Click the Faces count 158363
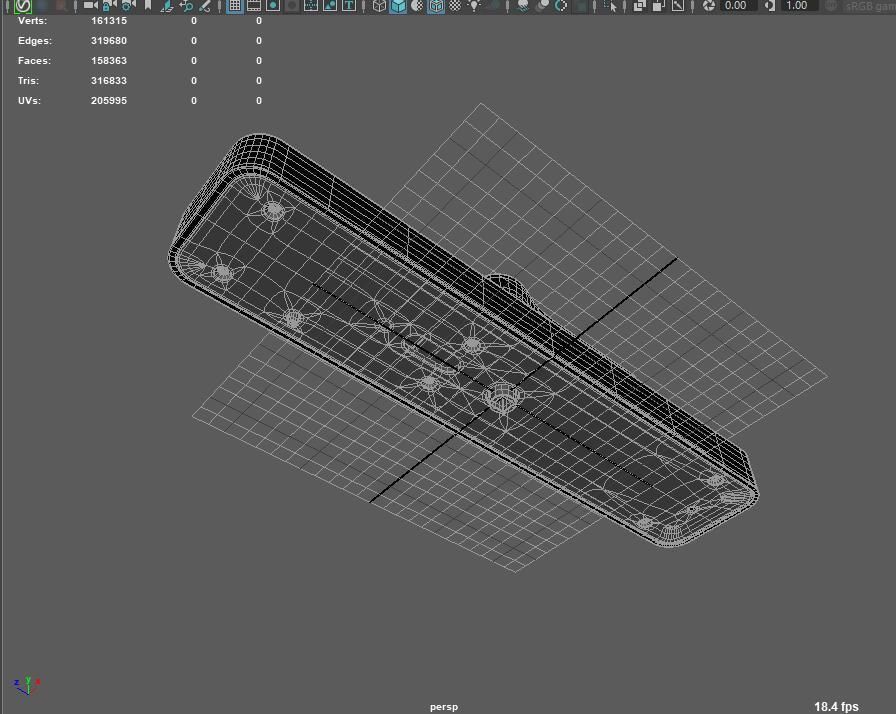 coord(109,61)
